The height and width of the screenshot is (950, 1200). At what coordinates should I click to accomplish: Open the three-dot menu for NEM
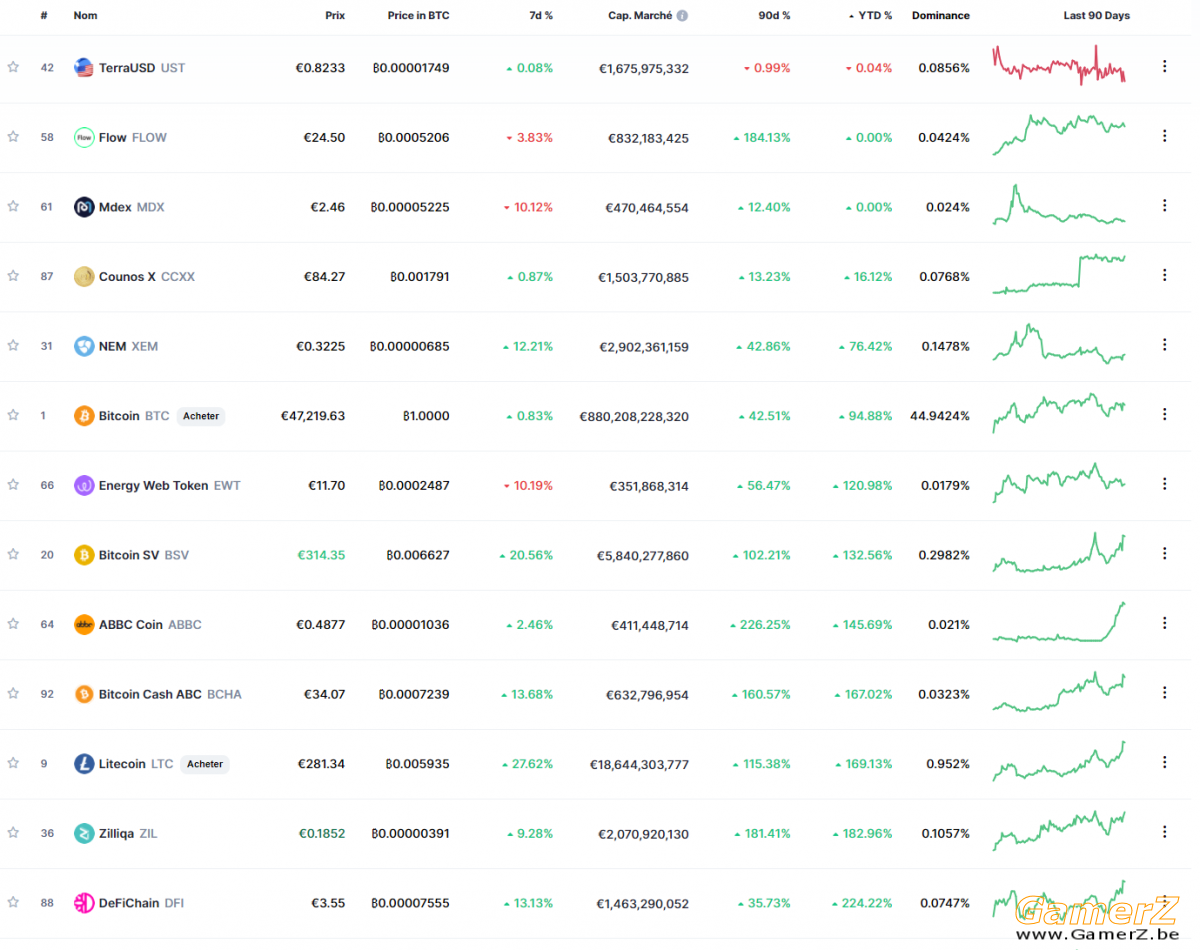1164,344
